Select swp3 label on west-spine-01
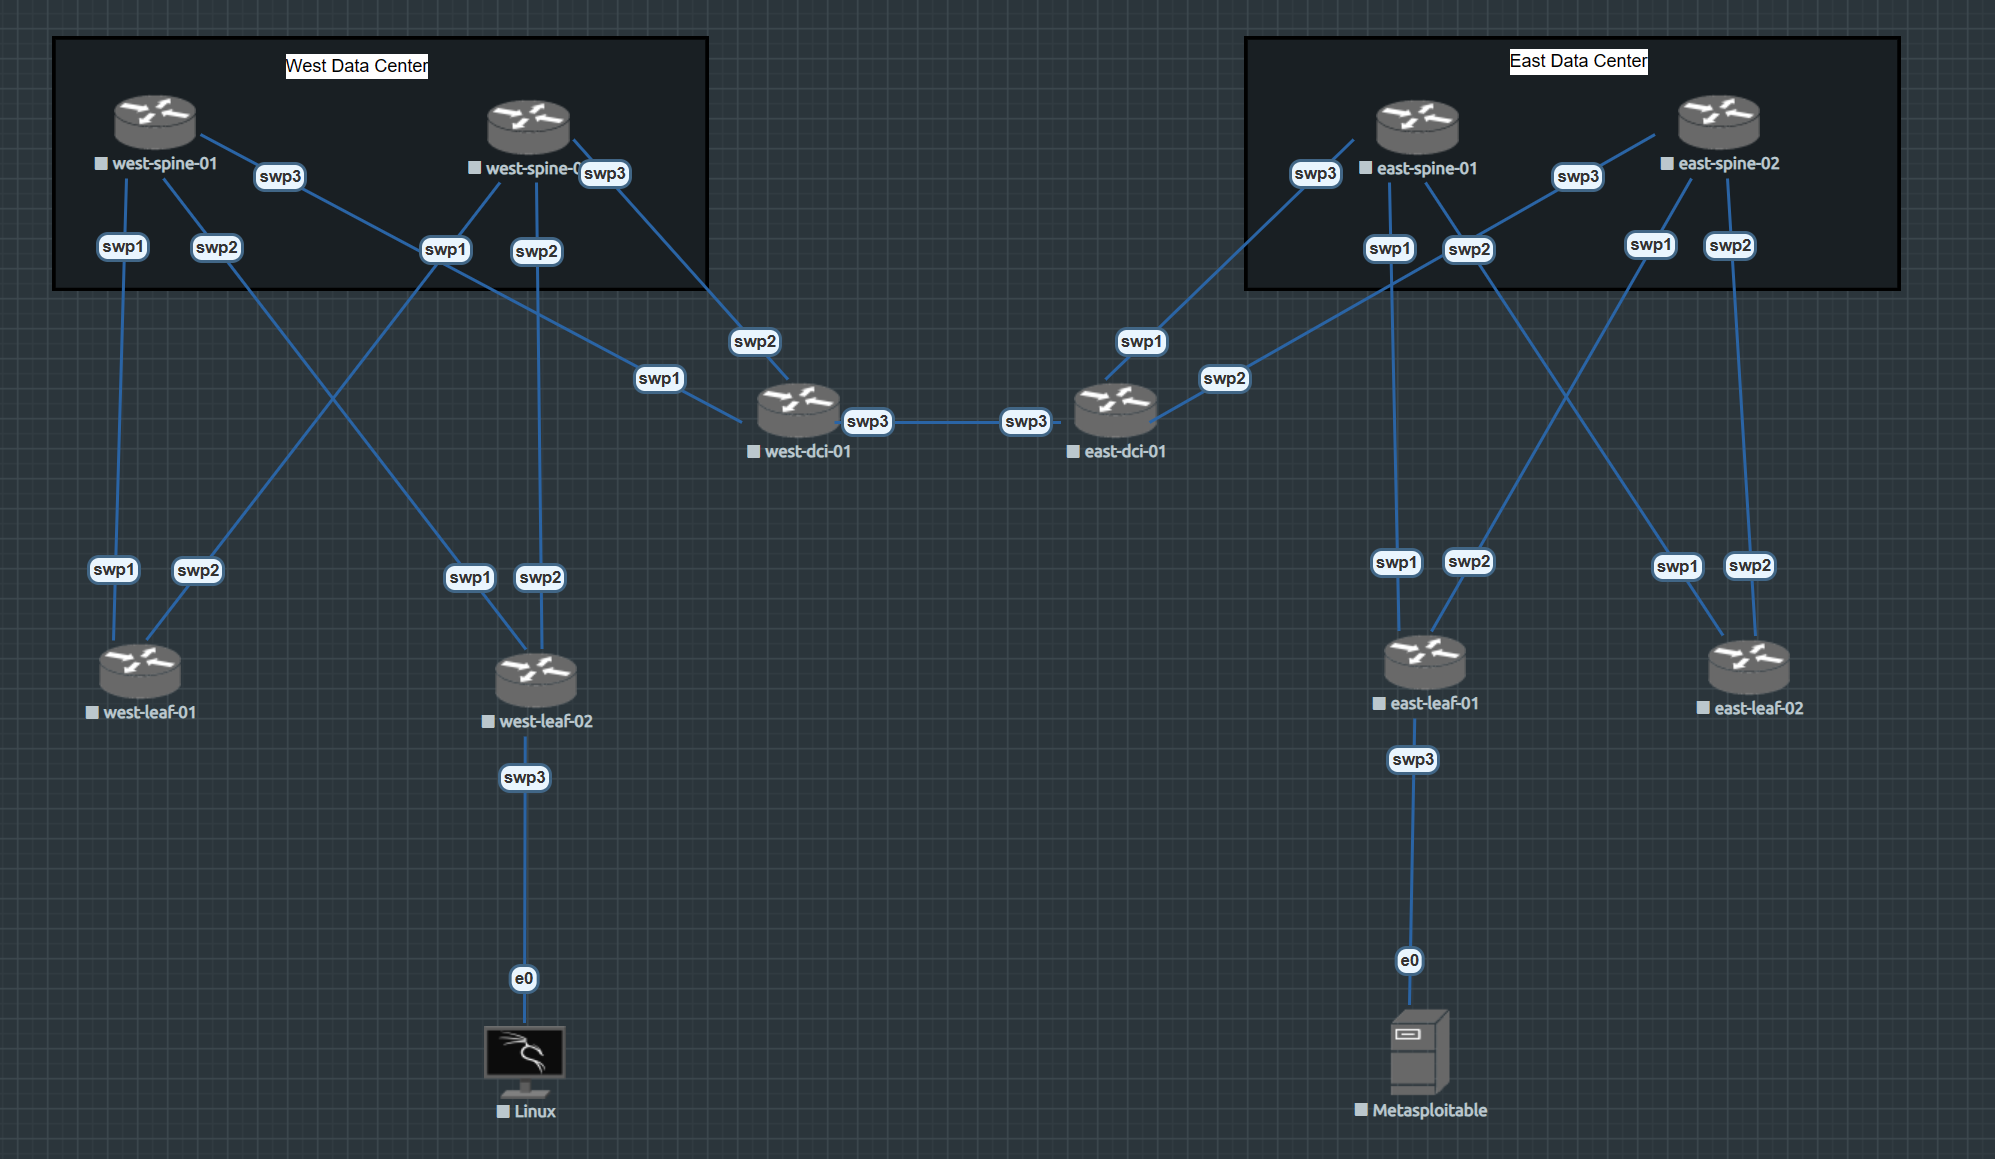Image resolution: width=1995 pixels, height=1159 pixels. point(280,176)
